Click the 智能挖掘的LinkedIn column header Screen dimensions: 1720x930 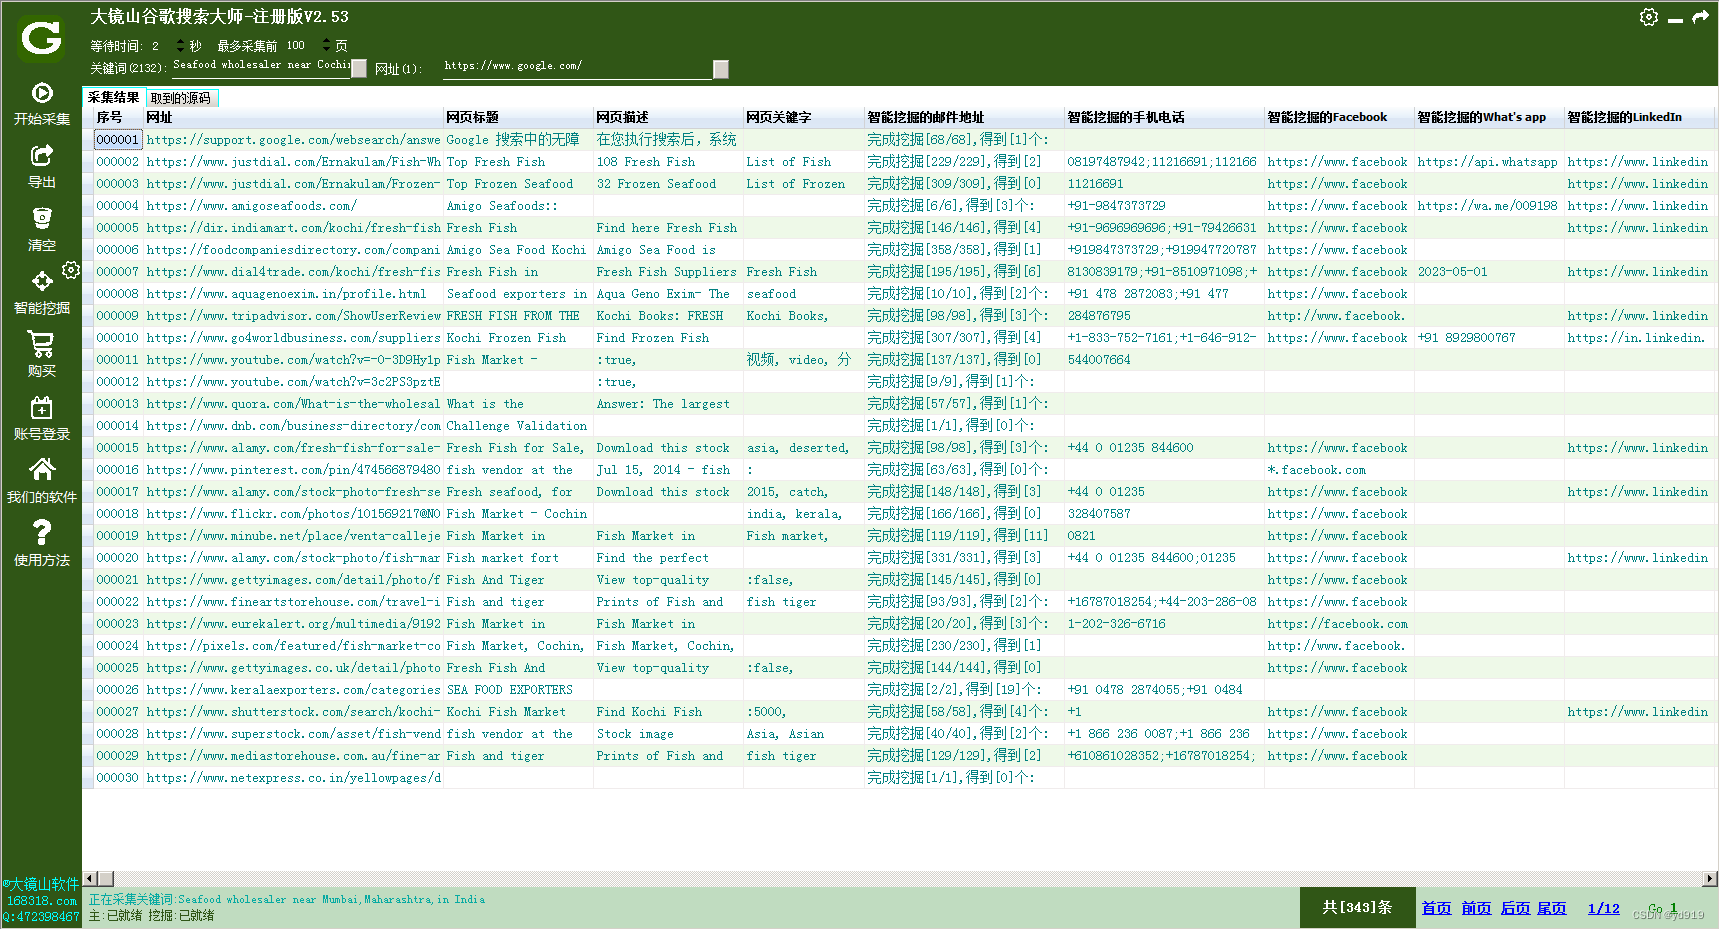(x=1639, y=117)
